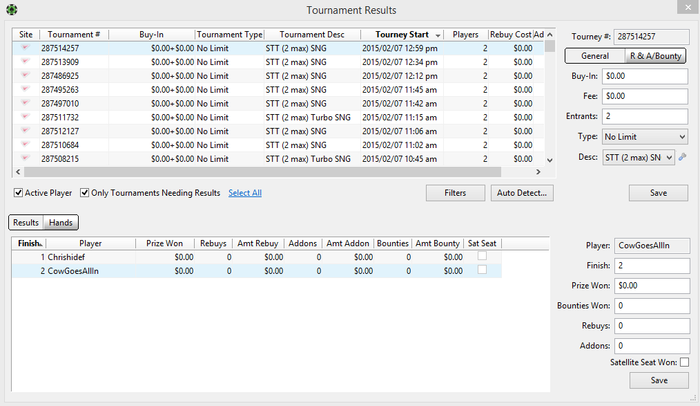Select tournament number 287511732
Screen dimensions: 700x406
[60, 117]
